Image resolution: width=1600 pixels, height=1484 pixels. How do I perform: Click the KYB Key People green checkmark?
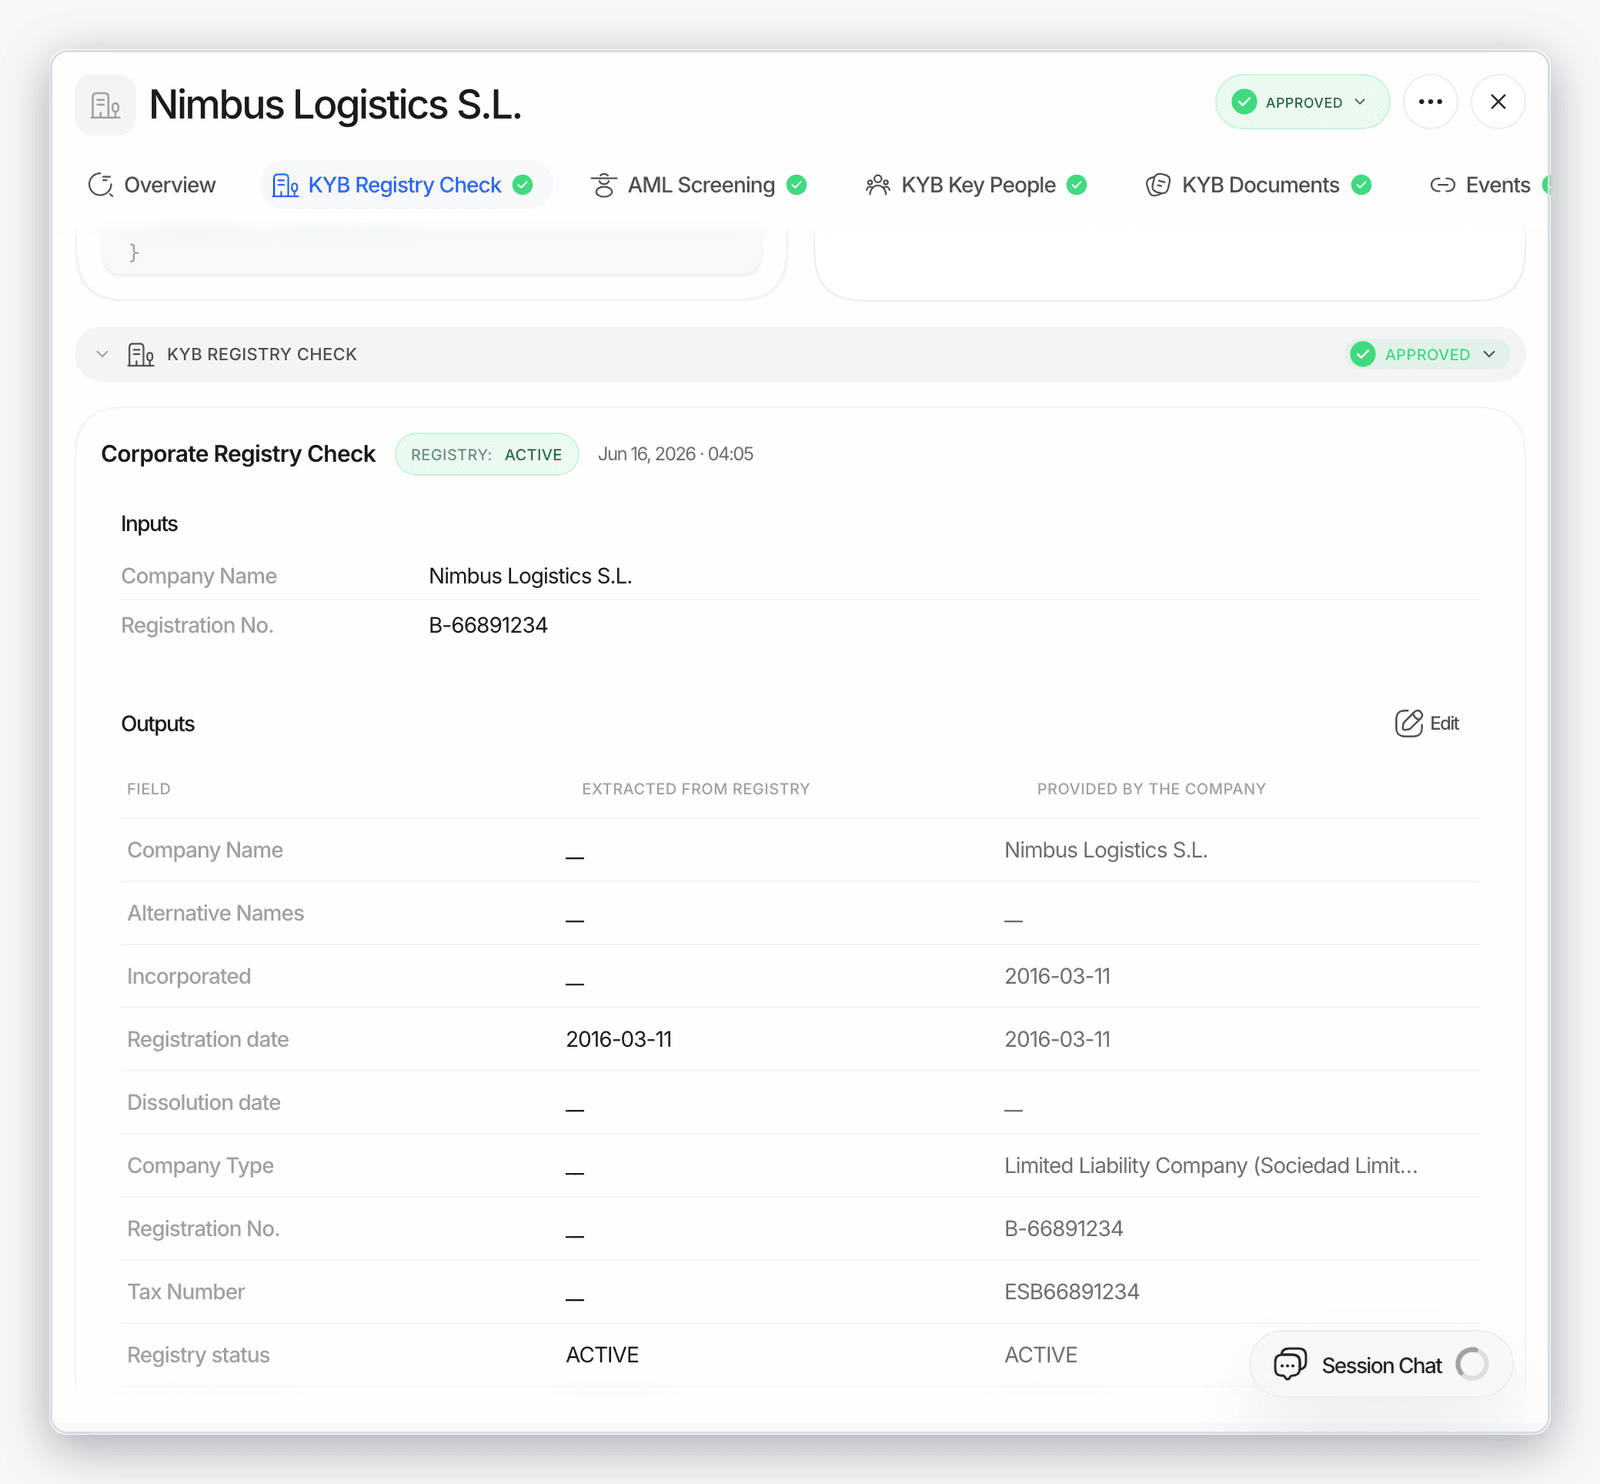[1077, 185]
